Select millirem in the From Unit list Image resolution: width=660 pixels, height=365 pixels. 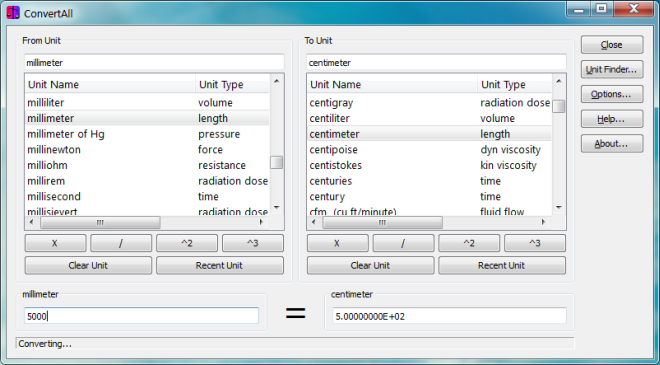coord(147,181)
